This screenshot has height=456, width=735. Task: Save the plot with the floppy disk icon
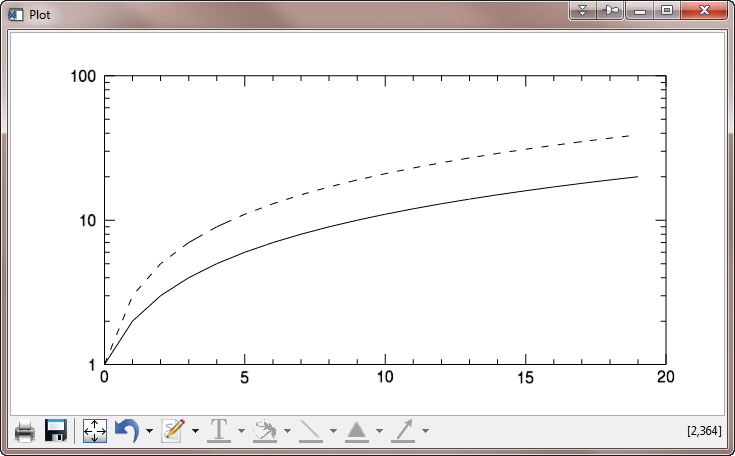point(56,431)
